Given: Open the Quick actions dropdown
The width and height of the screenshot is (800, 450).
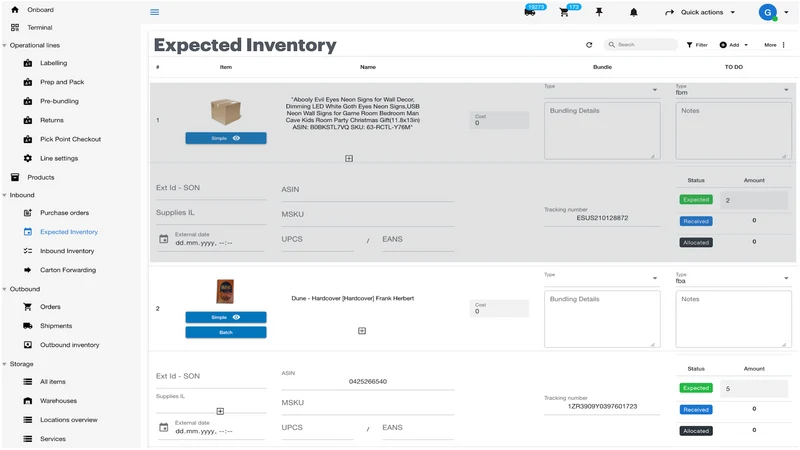Looking at the screenshot, I should (700, 12).
